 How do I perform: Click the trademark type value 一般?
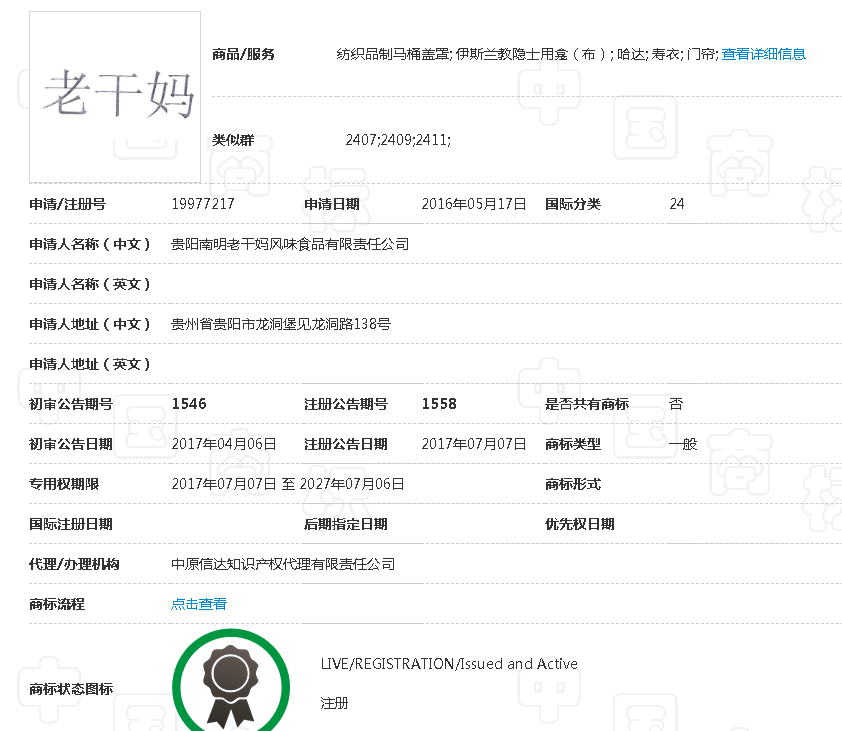tap(683, 444)
